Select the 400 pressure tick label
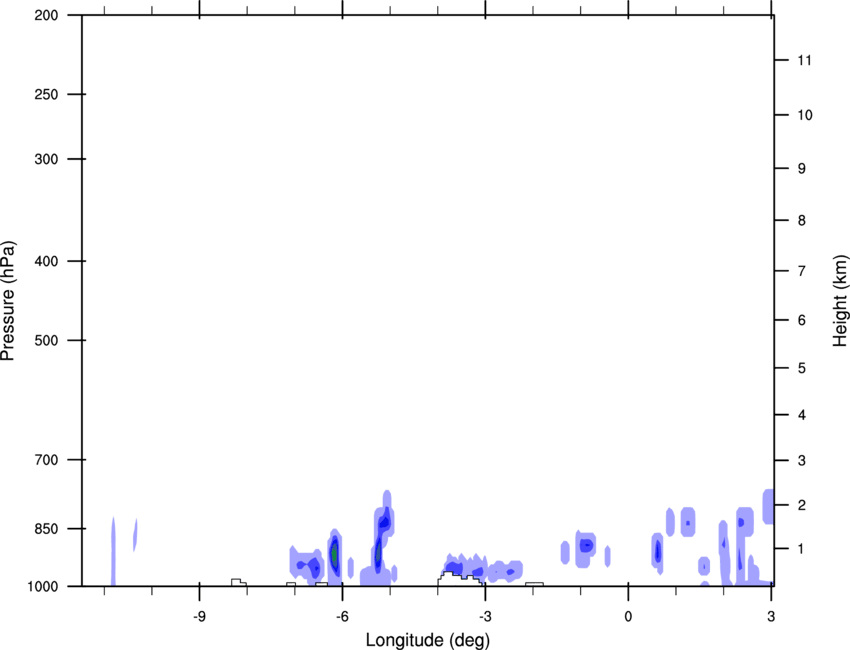Viewport: 850px width, 650px height. [x=46, y=261]
